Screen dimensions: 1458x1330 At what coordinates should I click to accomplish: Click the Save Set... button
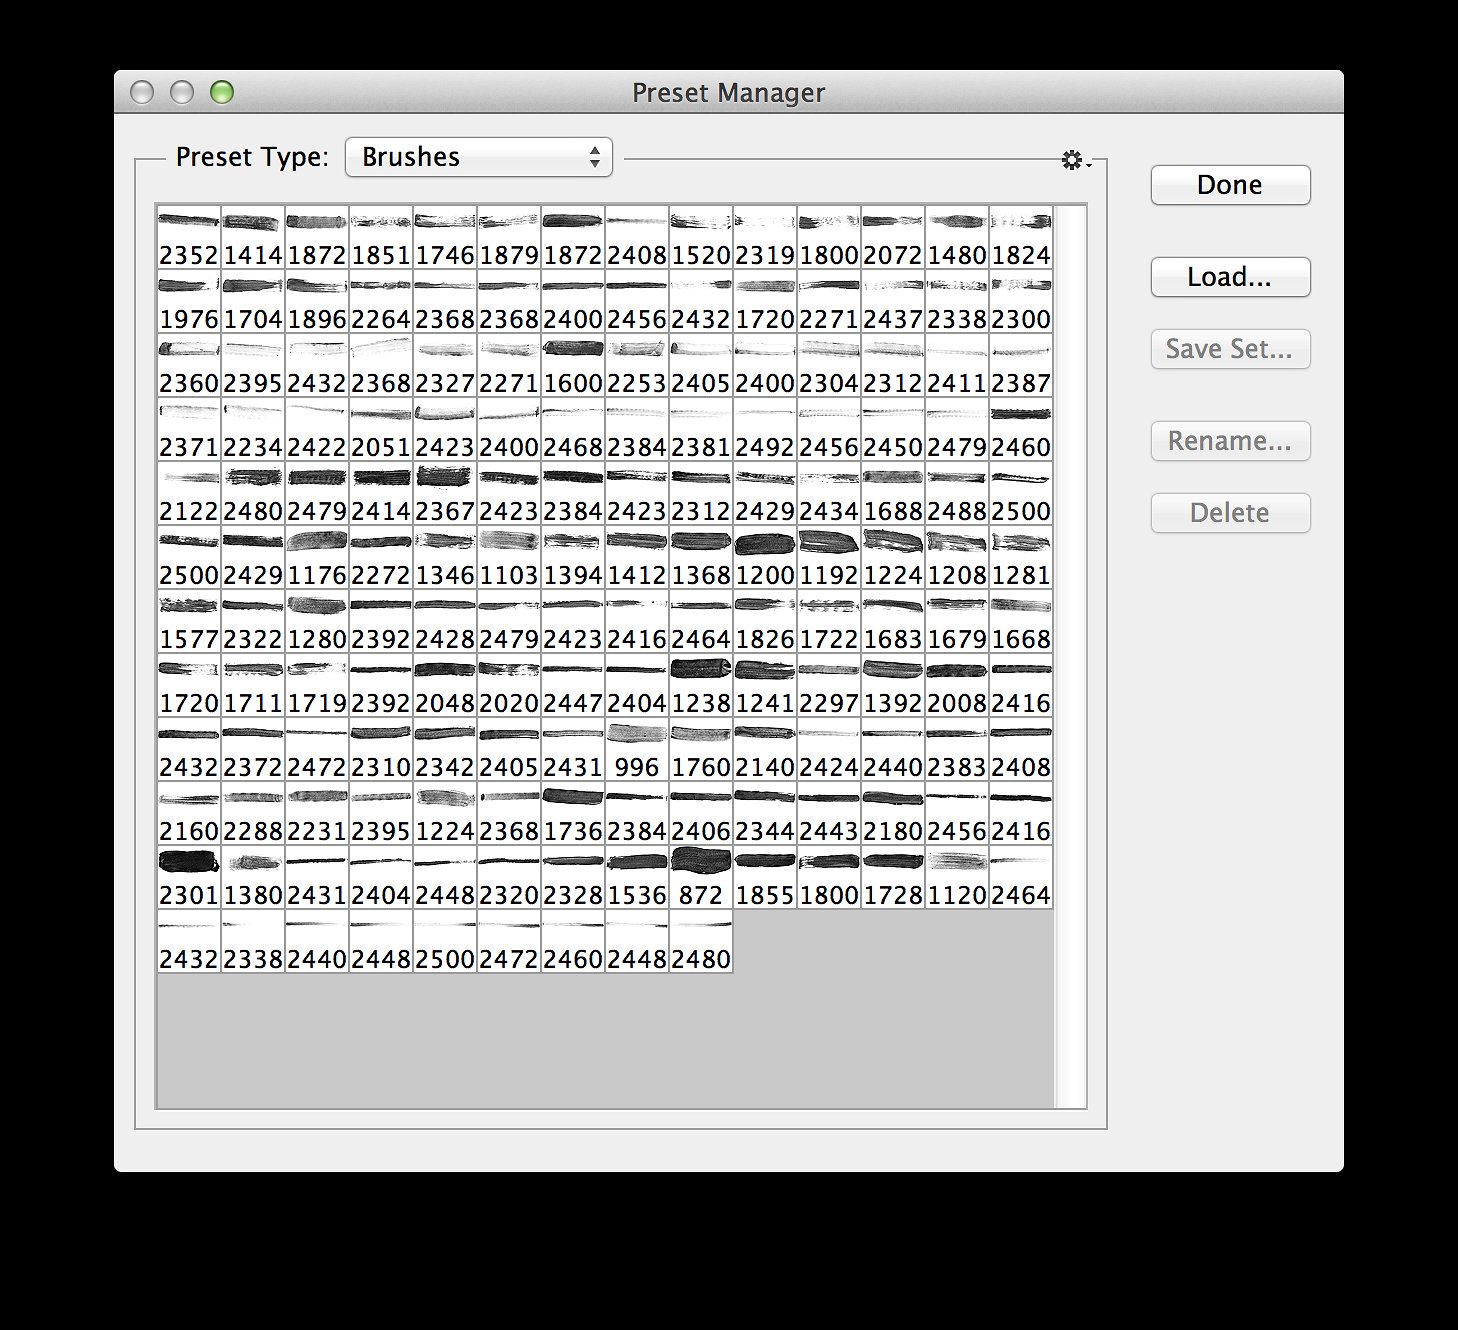(1230, 349)
